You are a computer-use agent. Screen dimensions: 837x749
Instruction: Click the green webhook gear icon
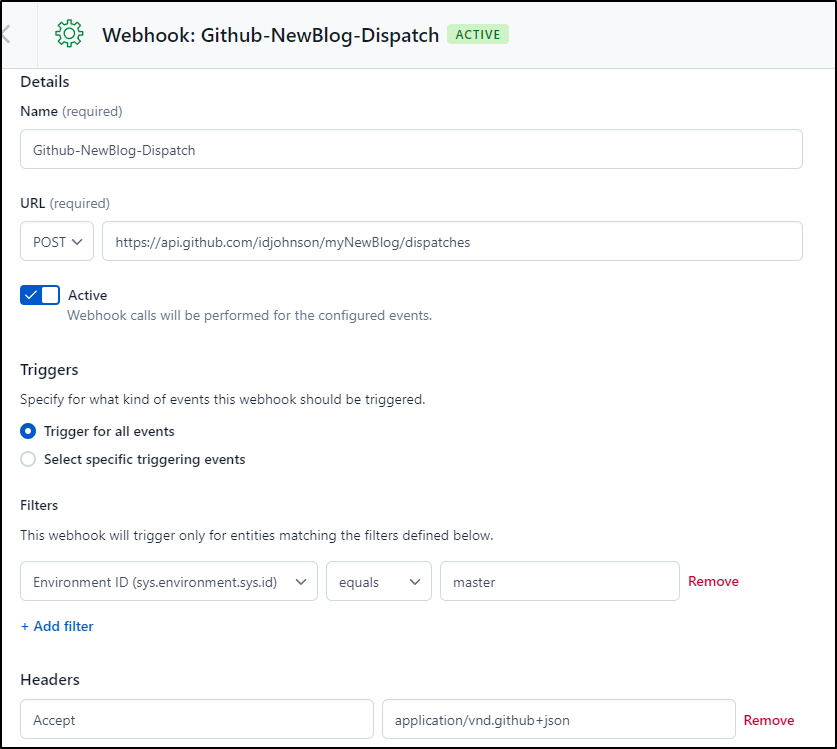click(69, 34)
